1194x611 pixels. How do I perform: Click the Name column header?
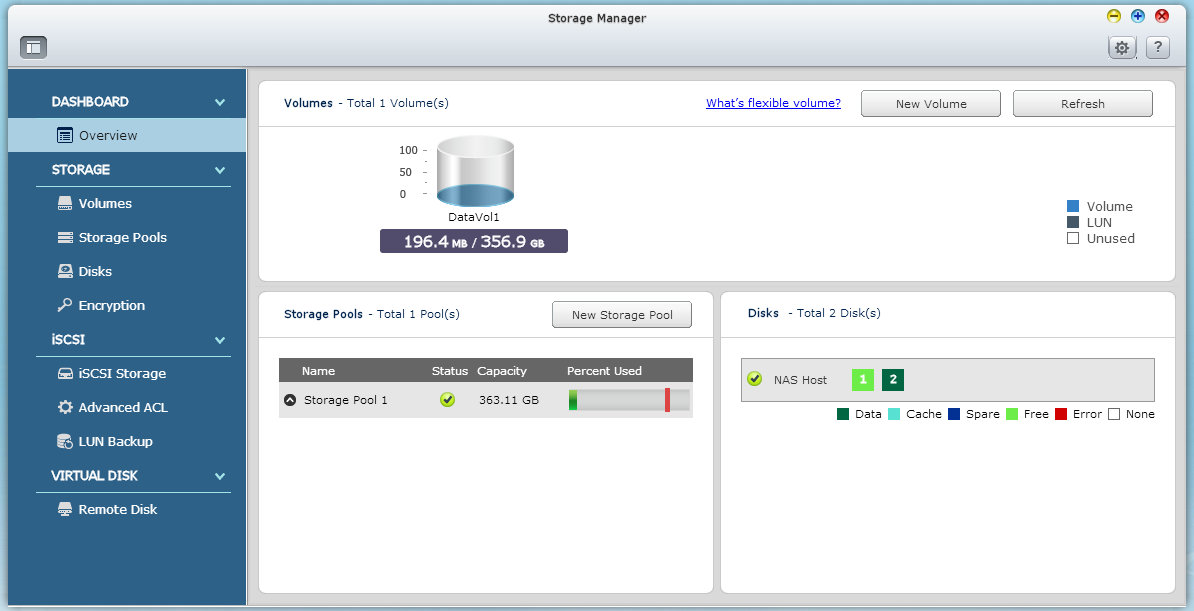[318, 371]
